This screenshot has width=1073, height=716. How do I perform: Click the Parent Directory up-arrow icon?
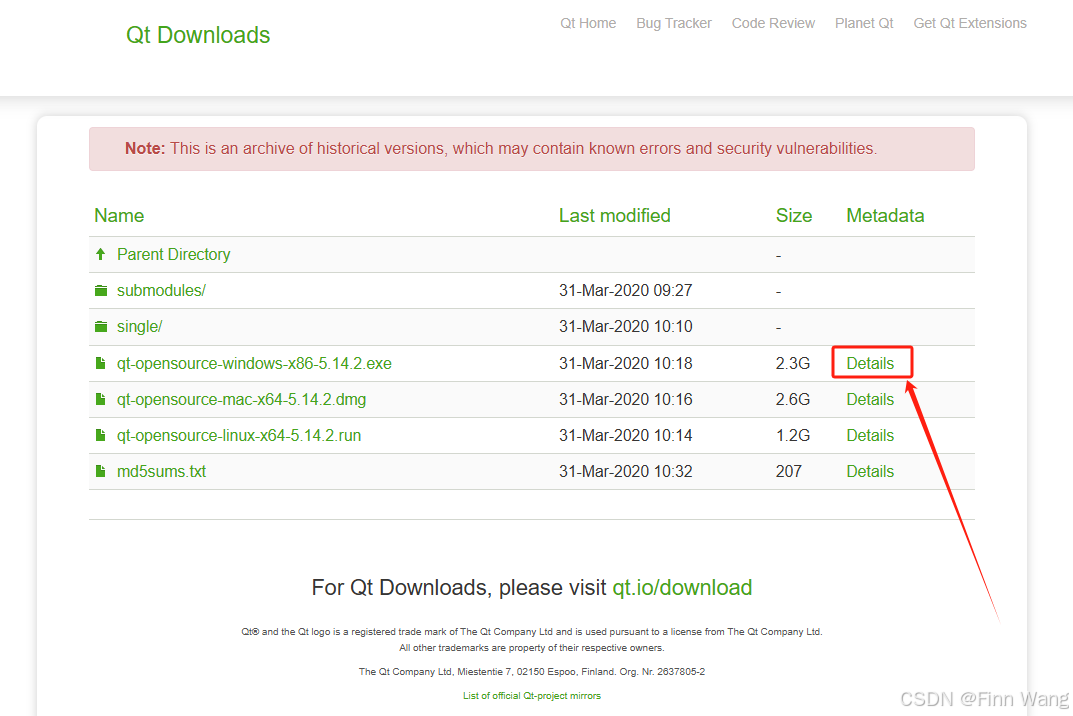point(101,255)
